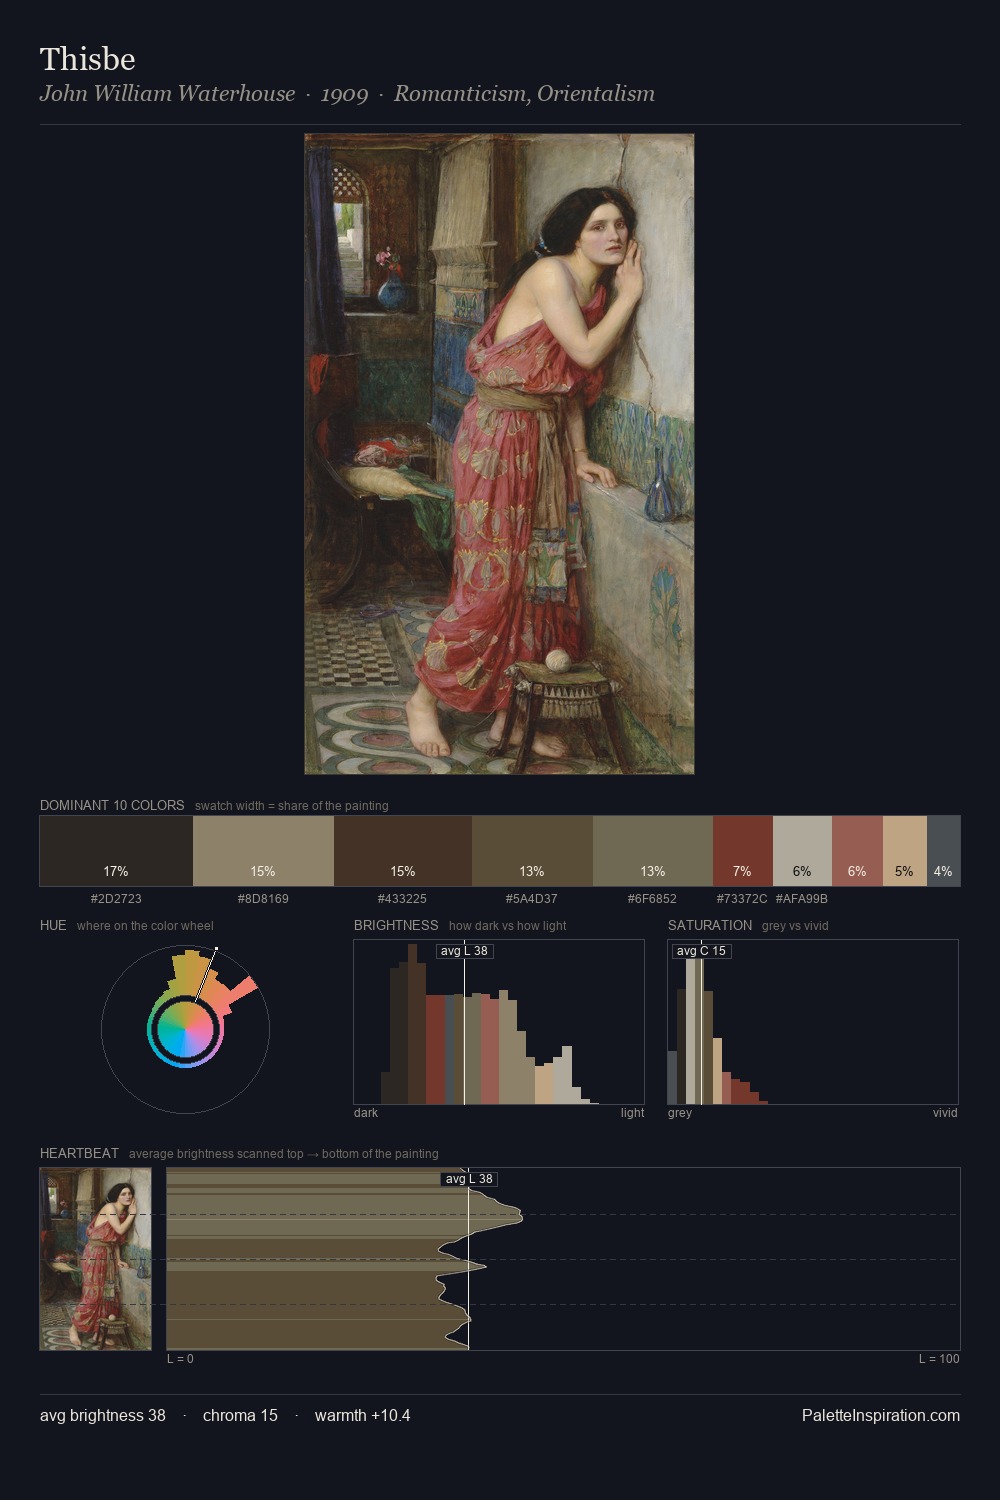Click the heartbeat painting thumbnail

[96, 1259]
